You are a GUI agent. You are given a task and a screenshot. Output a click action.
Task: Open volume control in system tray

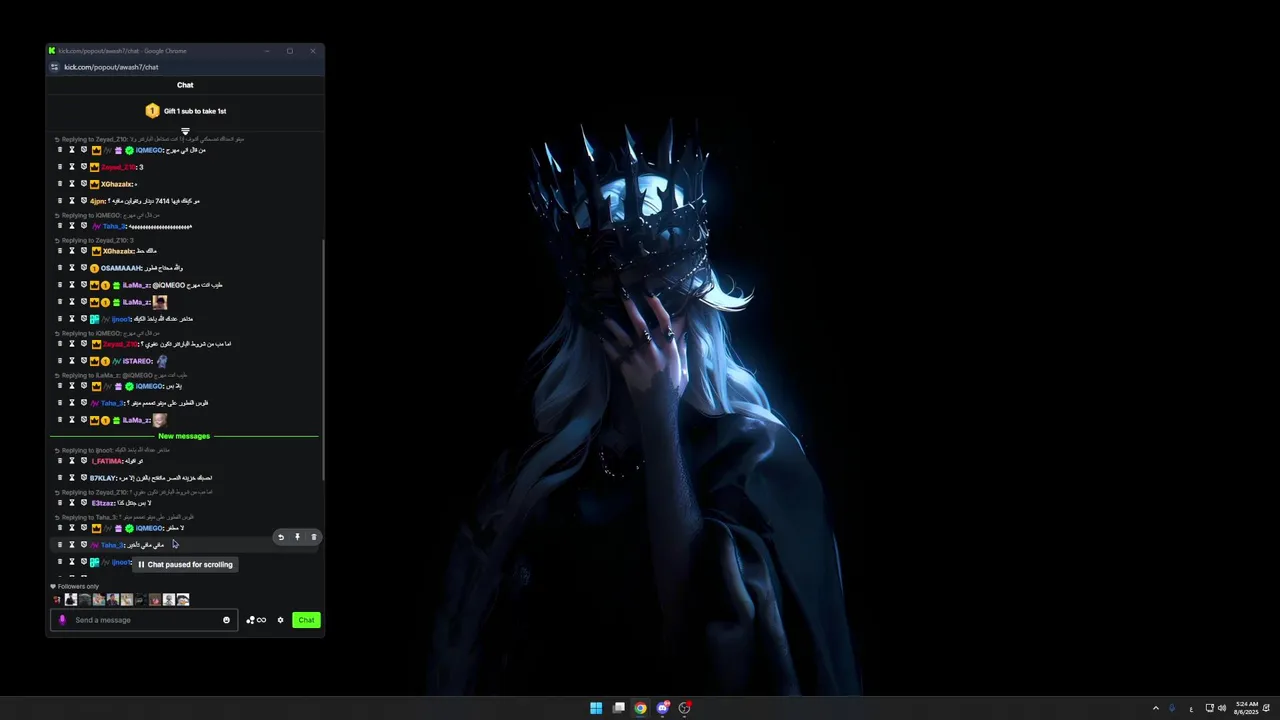1222,708
